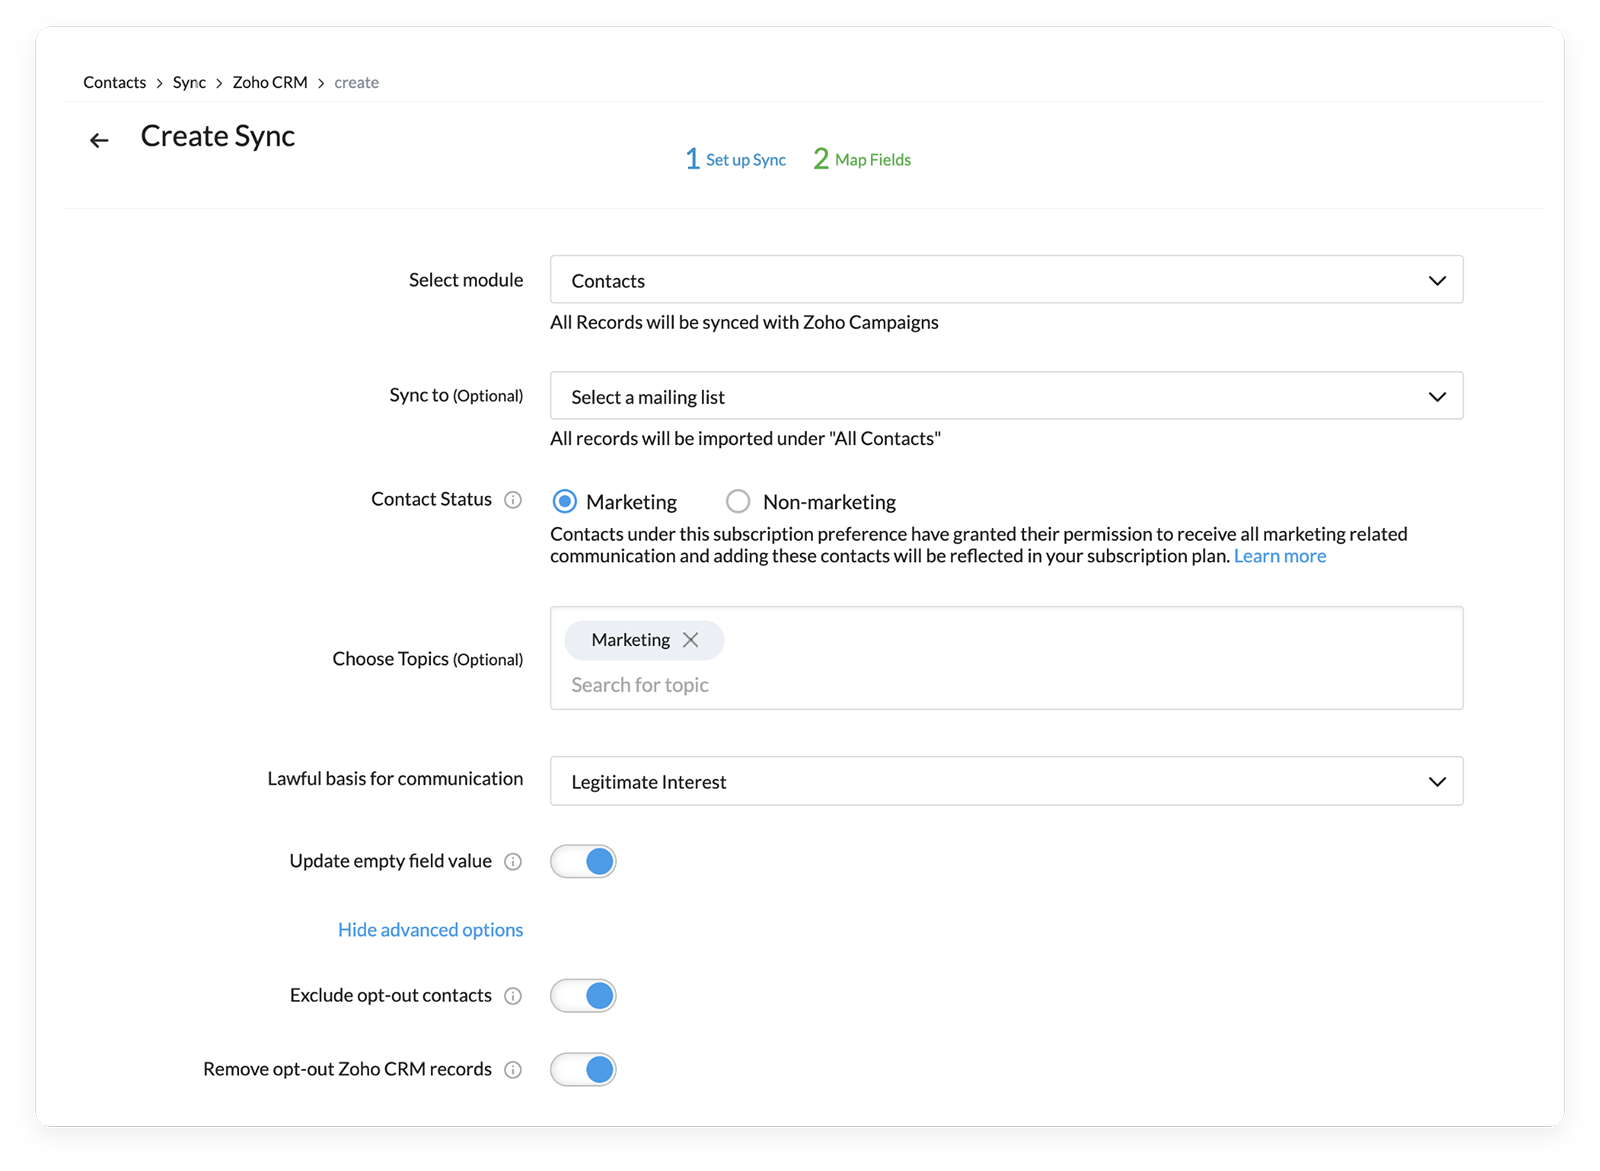Select the Marketing contact status radio button
Image resolution: width=1600 pixels, height=1171 pixels.
[565, 501]
